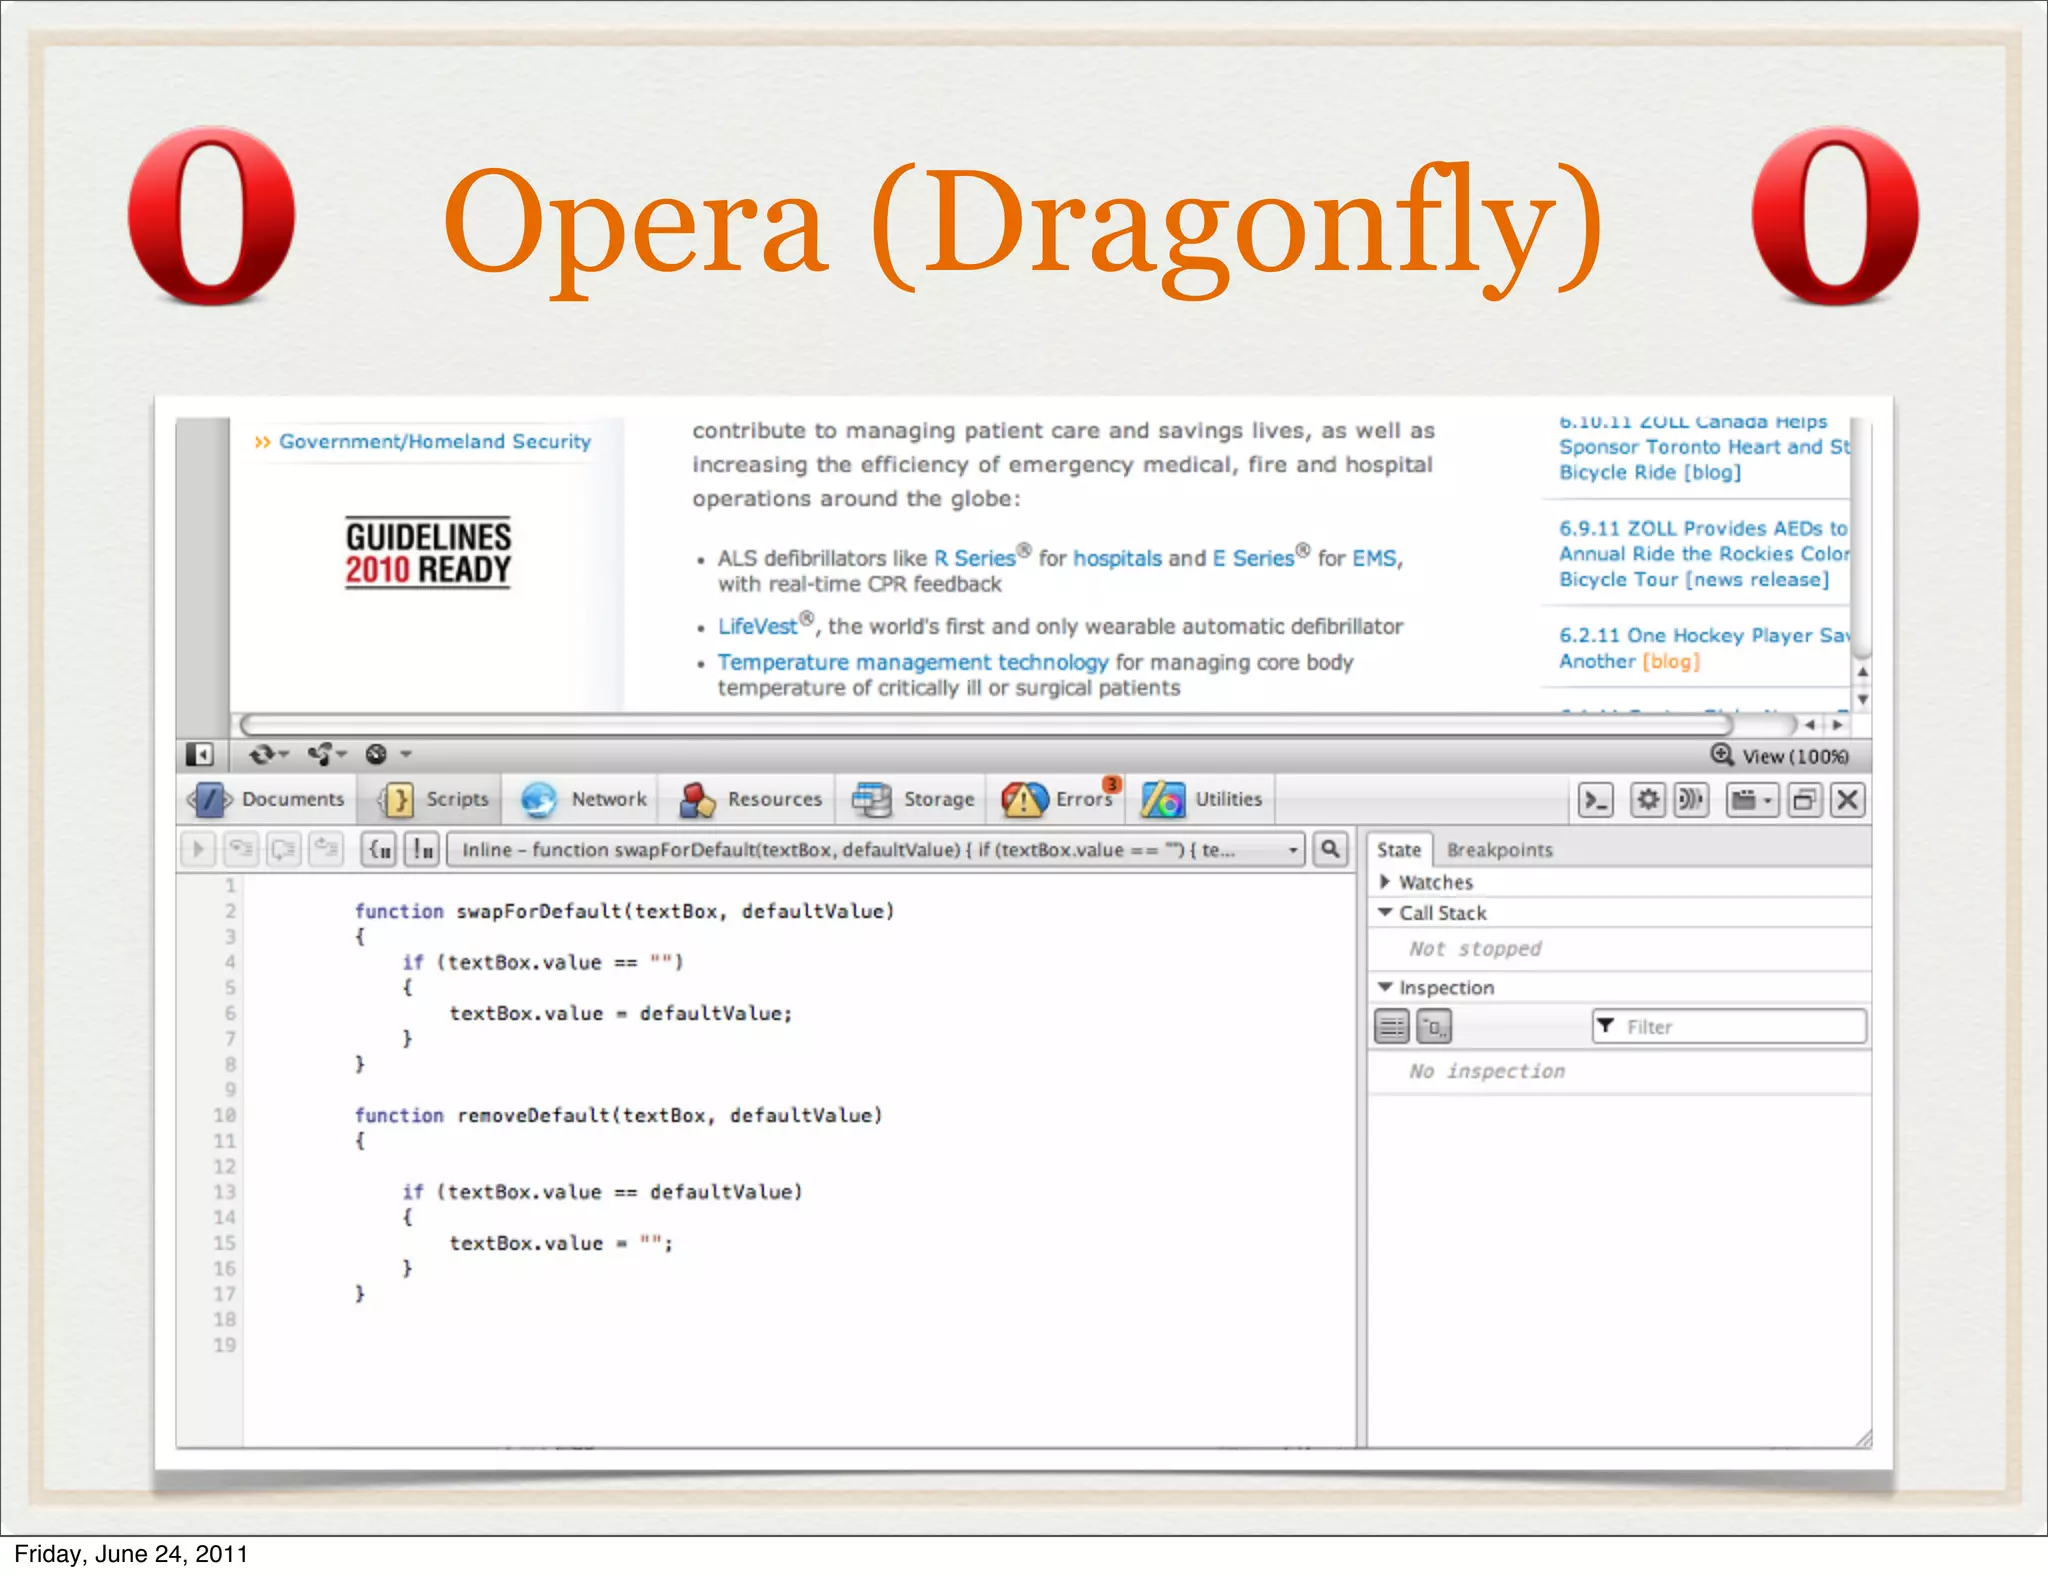2048x1576 pixels.
Task: Click 'No inspection' text
Action: point(1487,1071)
